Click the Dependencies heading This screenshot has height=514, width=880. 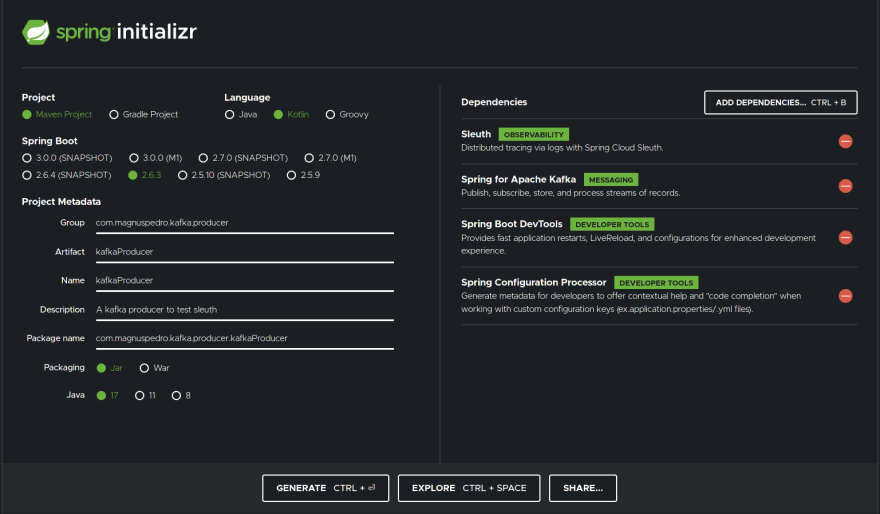[x=494, y=102]
